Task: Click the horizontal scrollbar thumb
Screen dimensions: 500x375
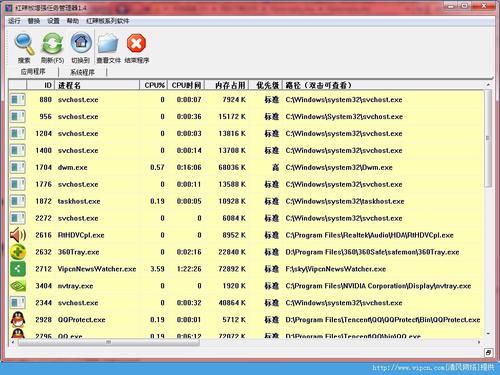Action: pyautogui.click(x=109, y=342)
